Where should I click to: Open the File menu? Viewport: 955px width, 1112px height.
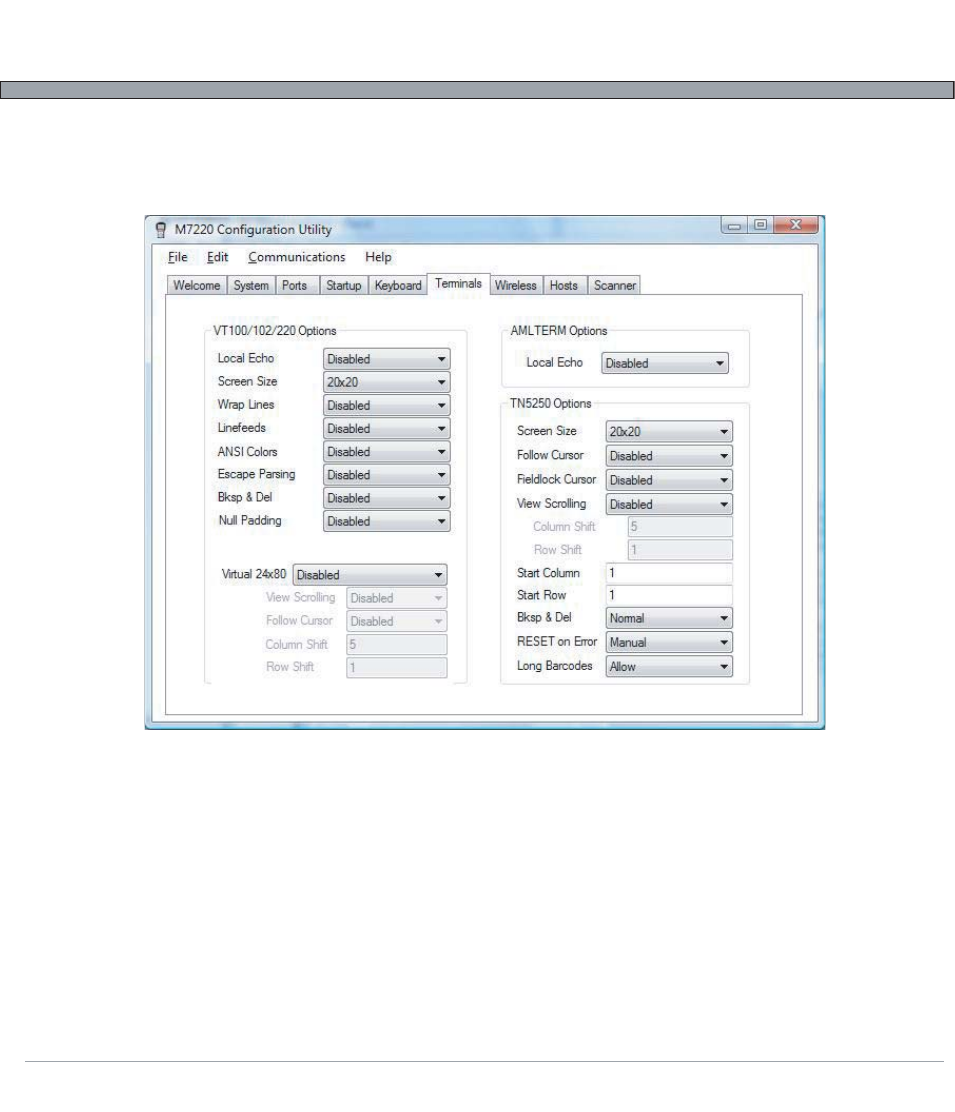click(x=176, y=257)
